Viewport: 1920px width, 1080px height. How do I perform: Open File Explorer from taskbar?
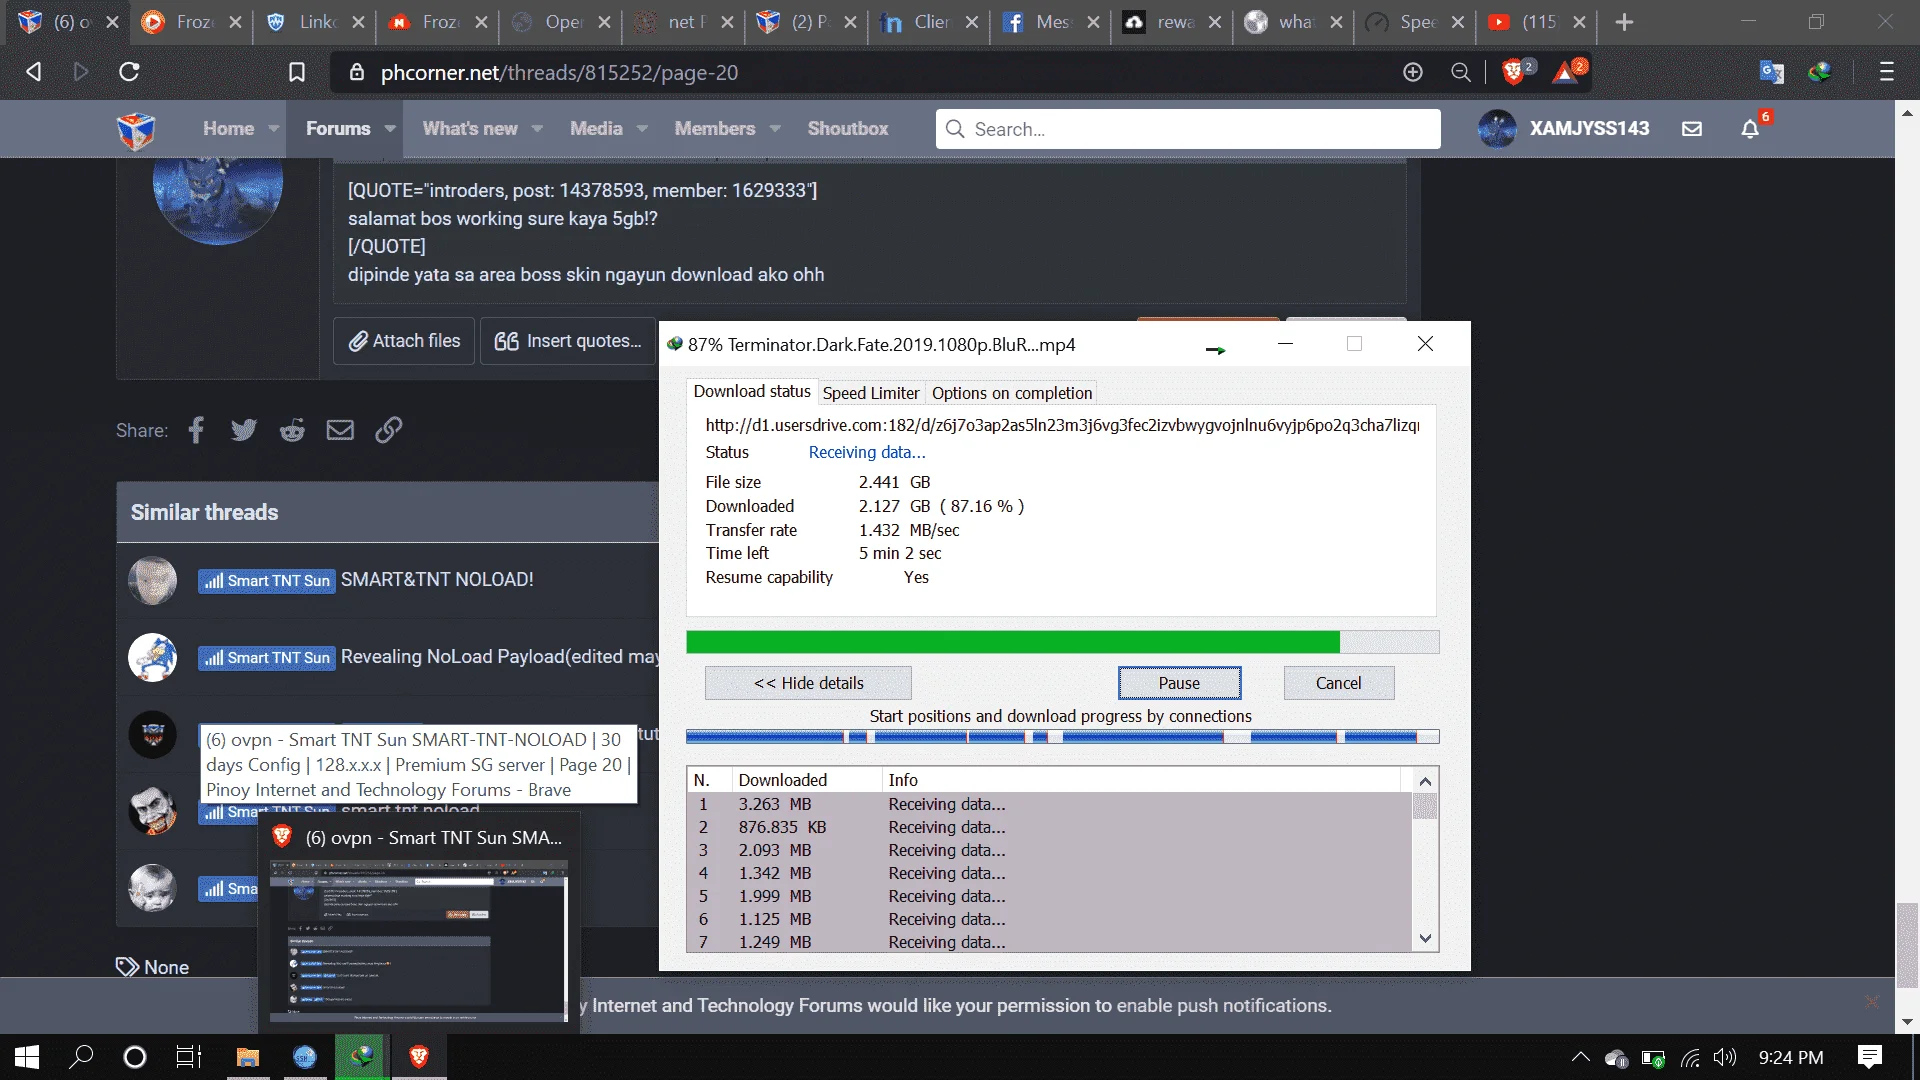247,1057
